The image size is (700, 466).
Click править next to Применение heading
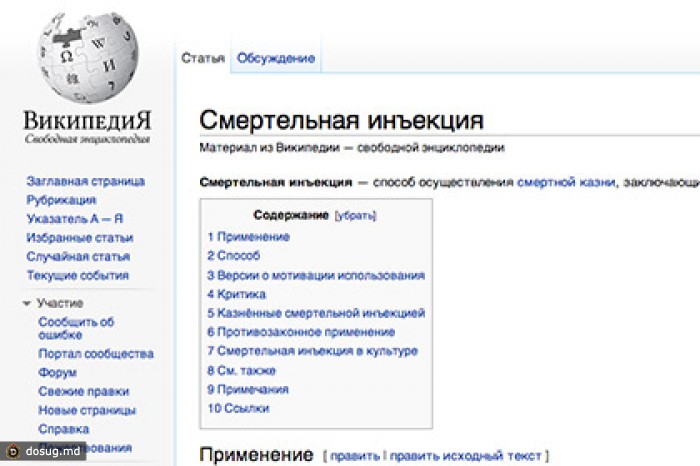[355, 456]
